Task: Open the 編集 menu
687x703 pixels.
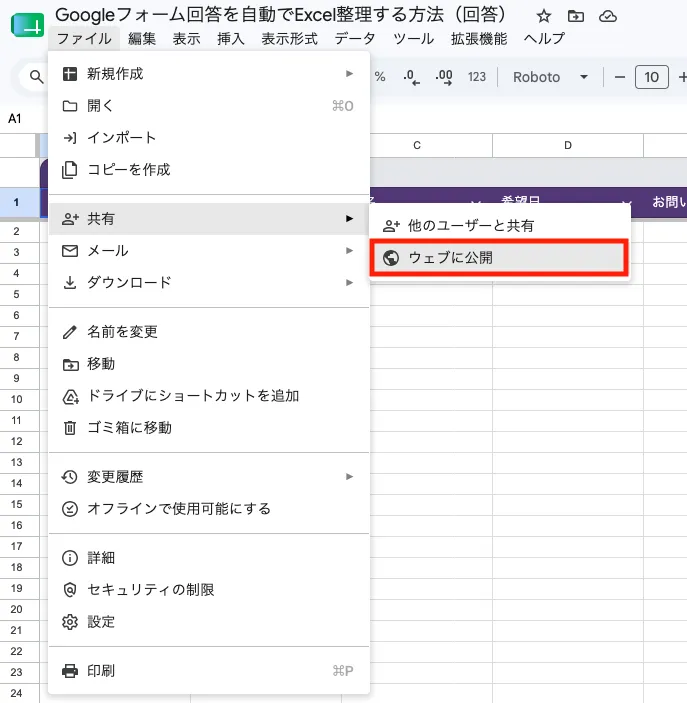Action: coord(142,39)
